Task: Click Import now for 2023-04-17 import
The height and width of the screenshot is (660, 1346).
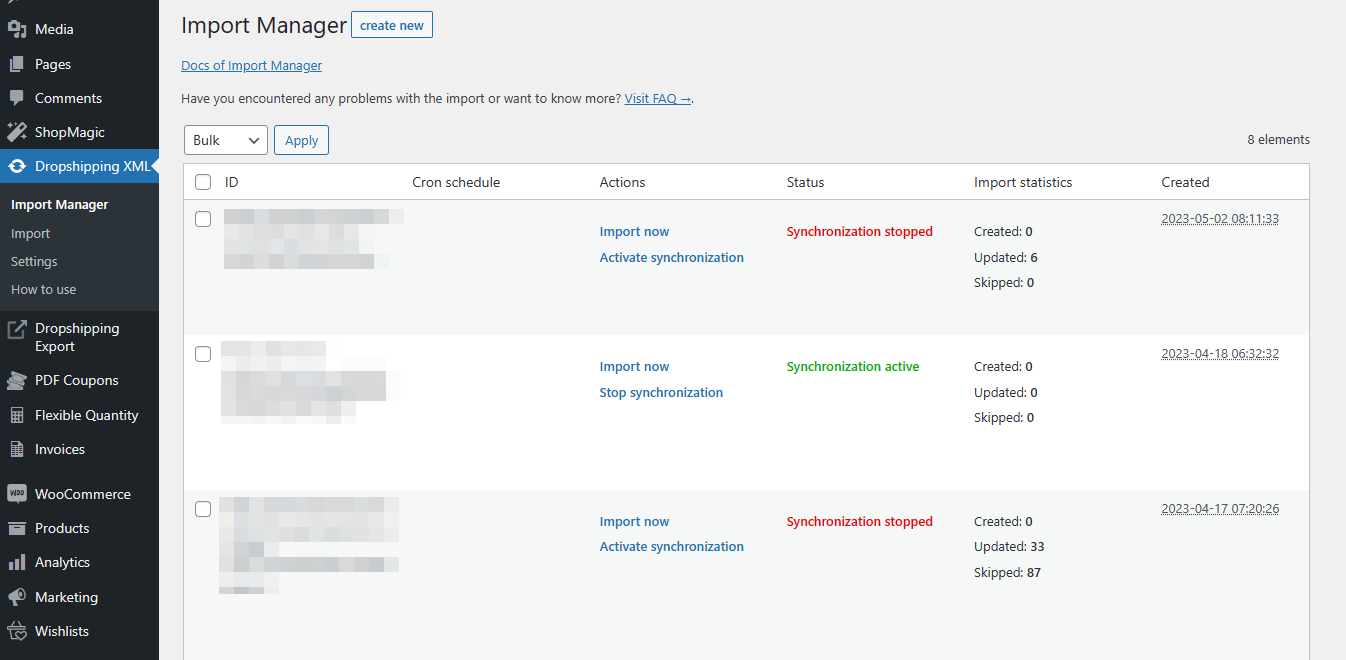Action: 634,521
